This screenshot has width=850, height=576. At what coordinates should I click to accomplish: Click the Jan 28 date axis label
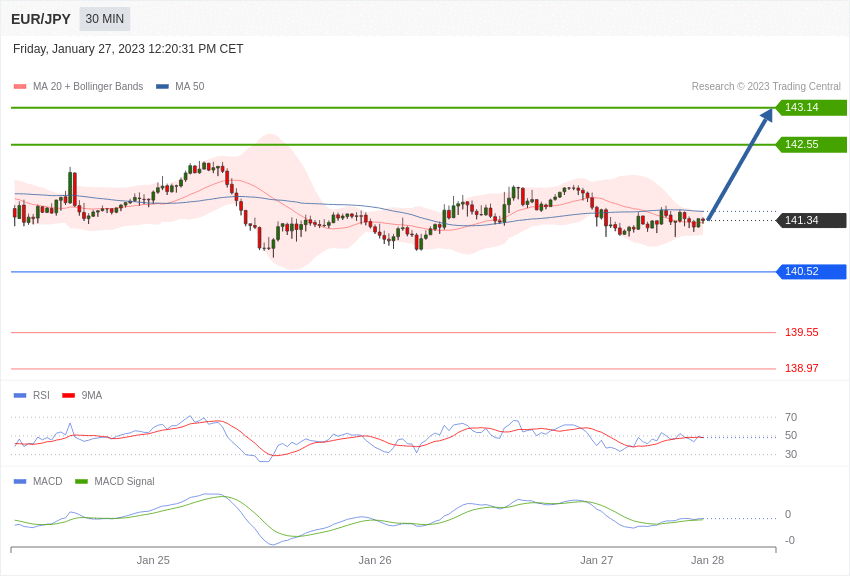click(707, 560)
